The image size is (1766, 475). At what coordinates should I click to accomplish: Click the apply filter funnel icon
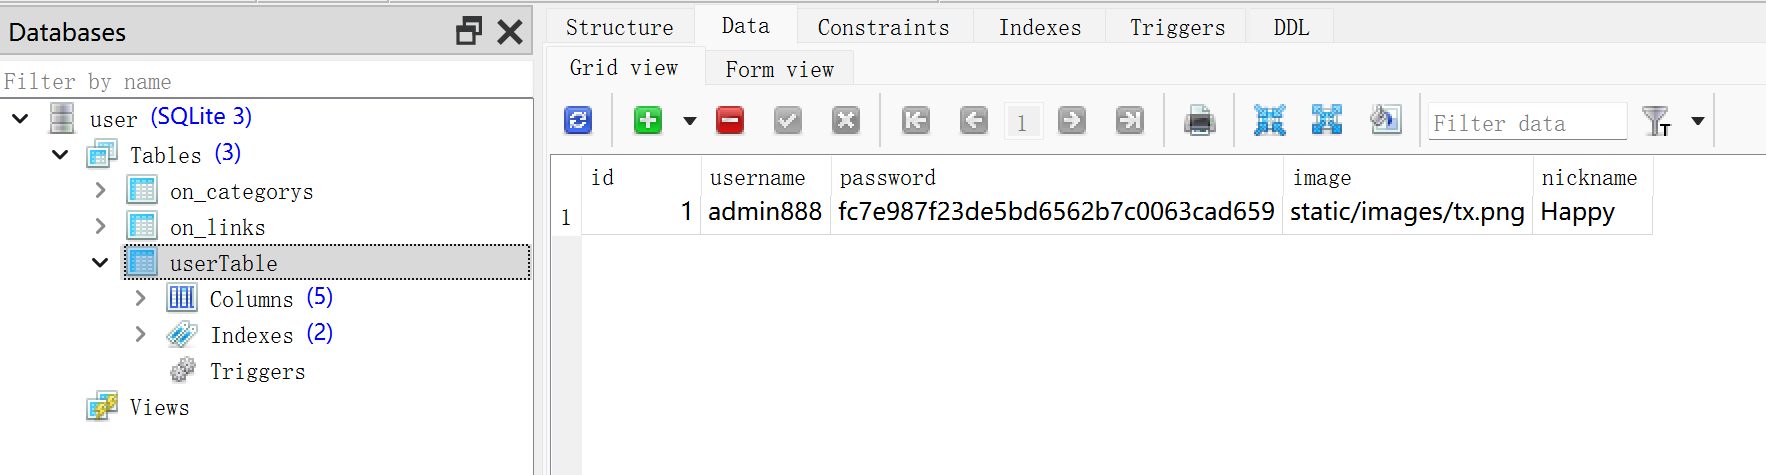pyautogui.click(x=1656, y=121)
